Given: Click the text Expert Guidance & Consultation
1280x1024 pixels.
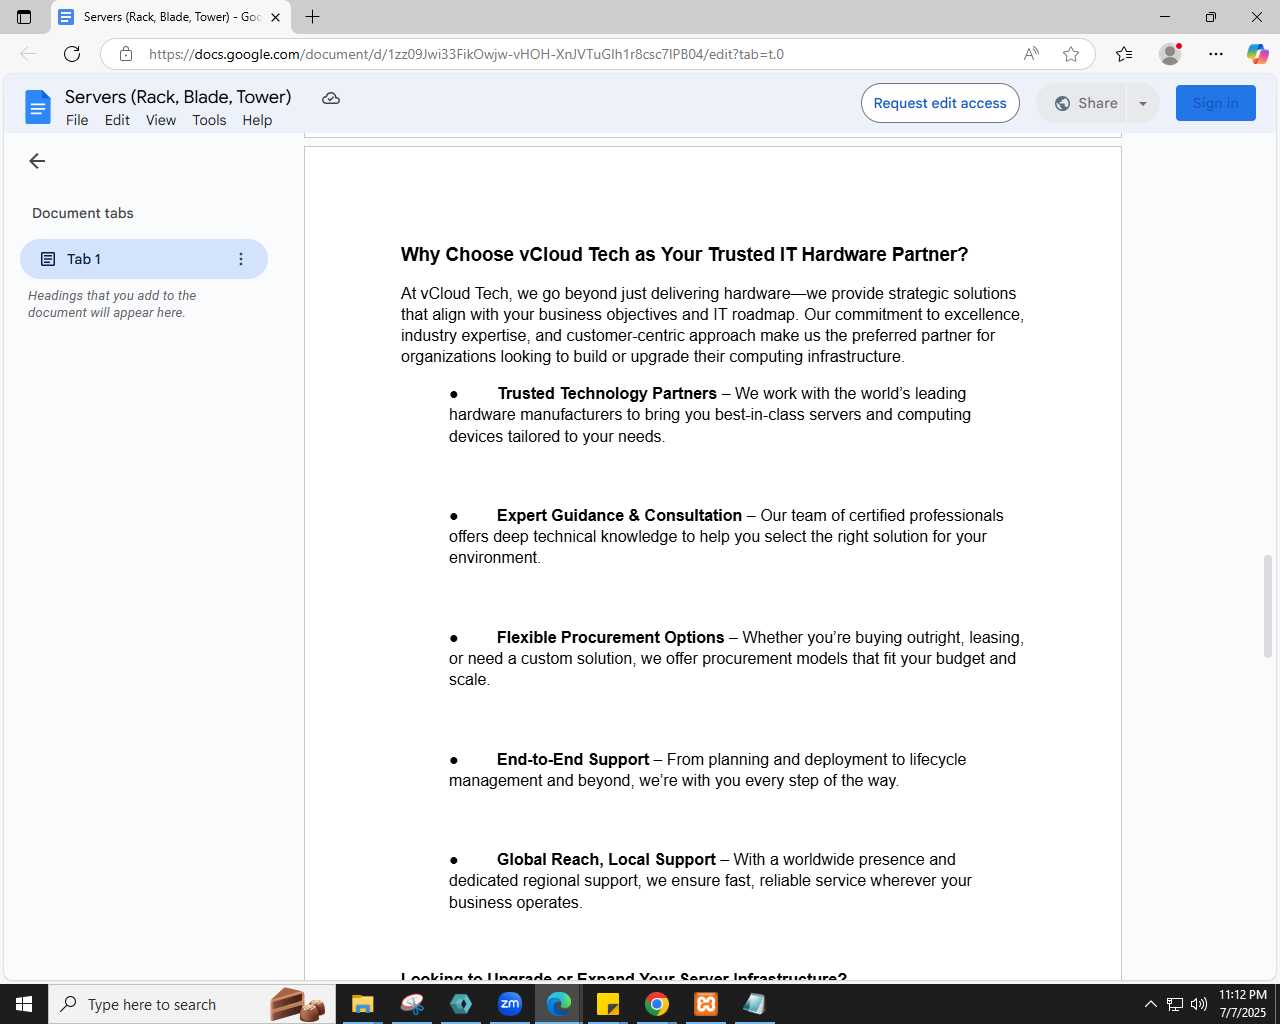Looking at the screenshot, I should [x=619, y=515].
